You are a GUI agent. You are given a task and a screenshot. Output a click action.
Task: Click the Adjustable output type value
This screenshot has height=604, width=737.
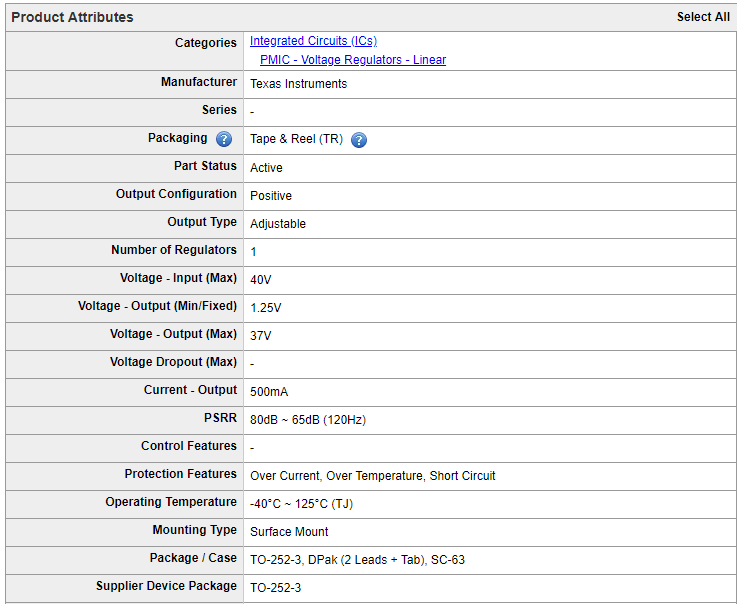point(278,224)
